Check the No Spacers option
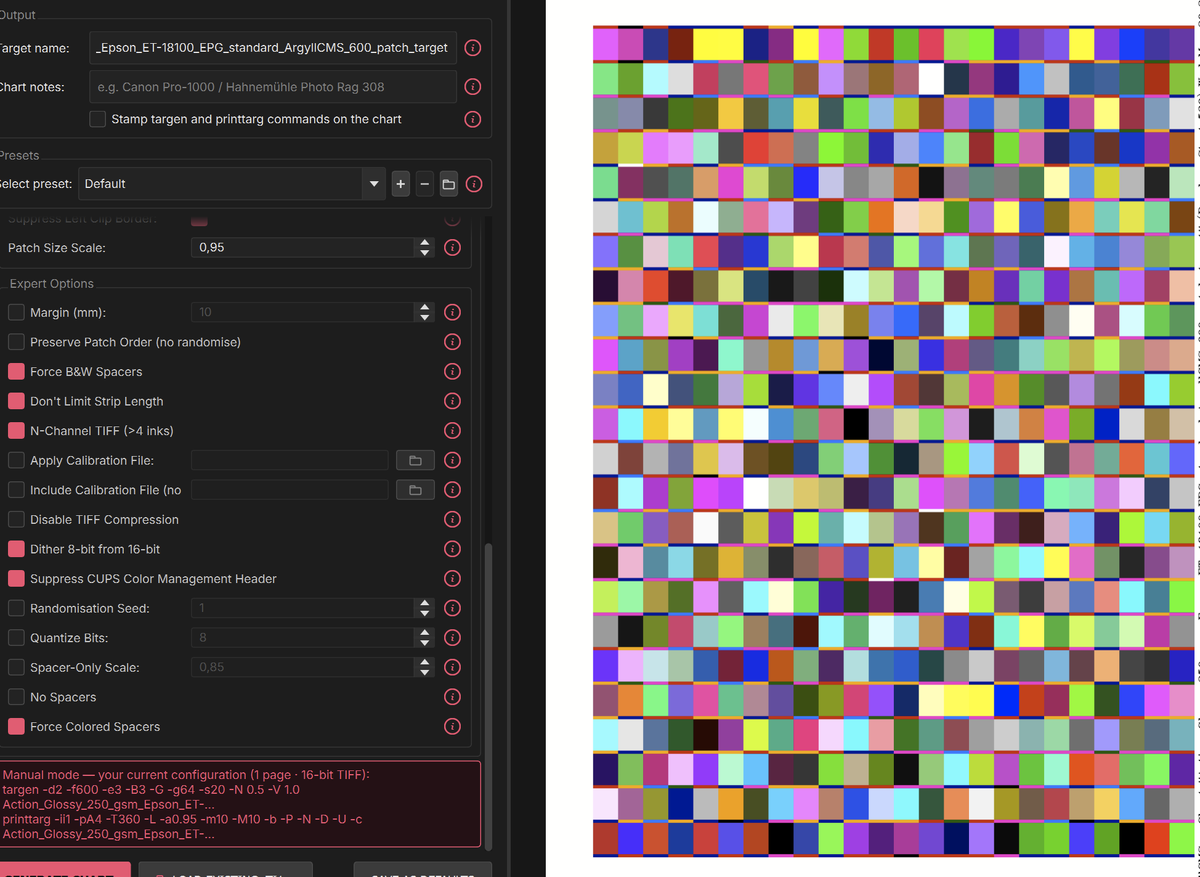This screenshot has height=877, width=1200. (x=16, y=697)
